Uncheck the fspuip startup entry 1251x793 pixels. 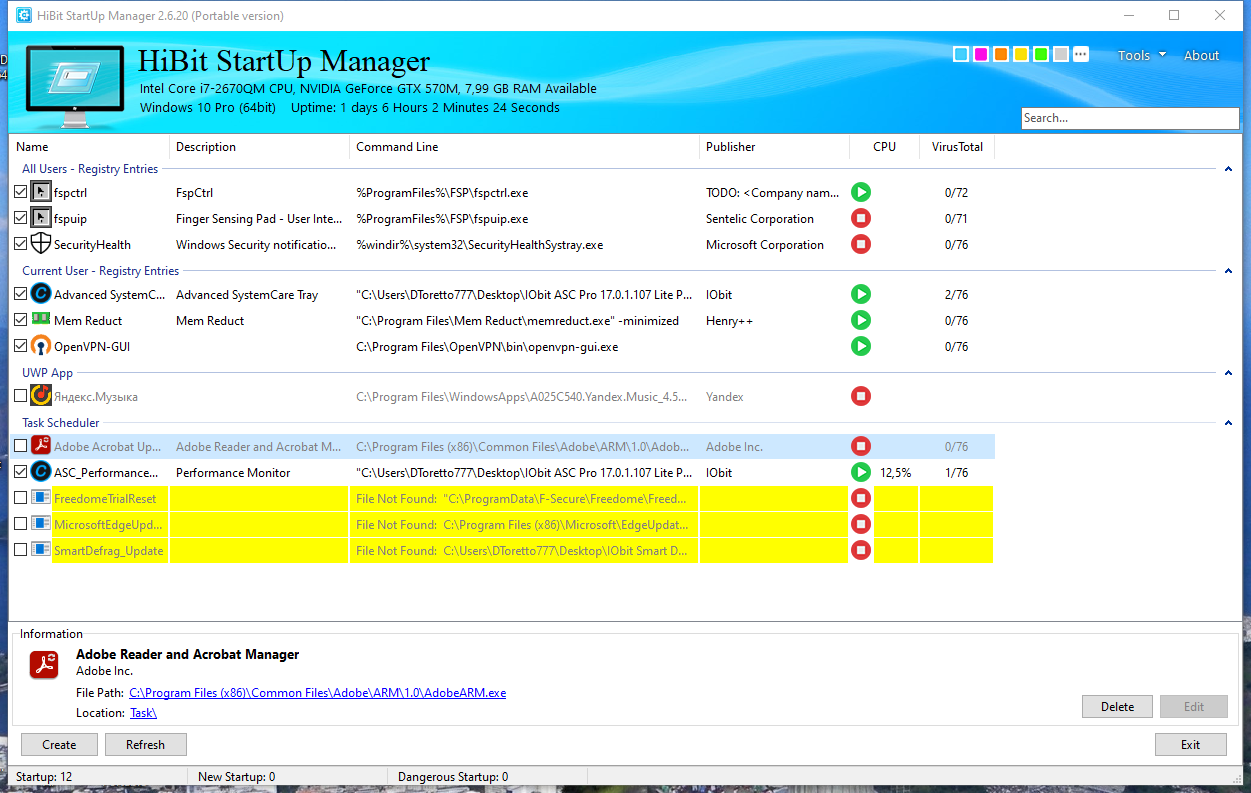(21, 218)
